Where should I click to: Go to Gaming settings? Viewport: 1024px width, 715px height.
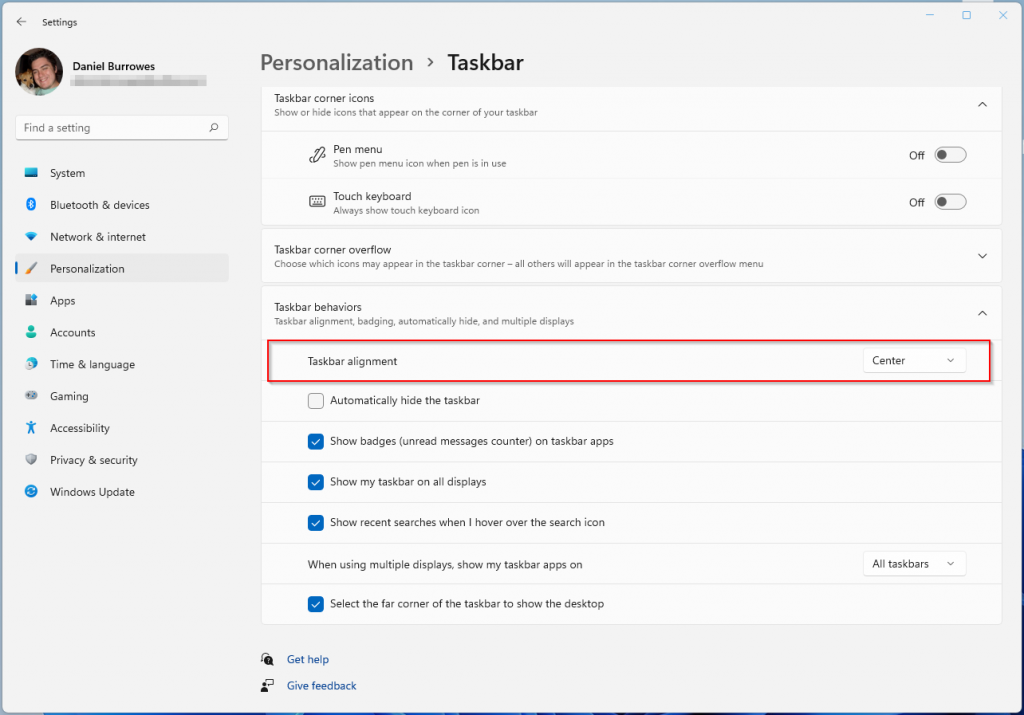tap(122, 396)
